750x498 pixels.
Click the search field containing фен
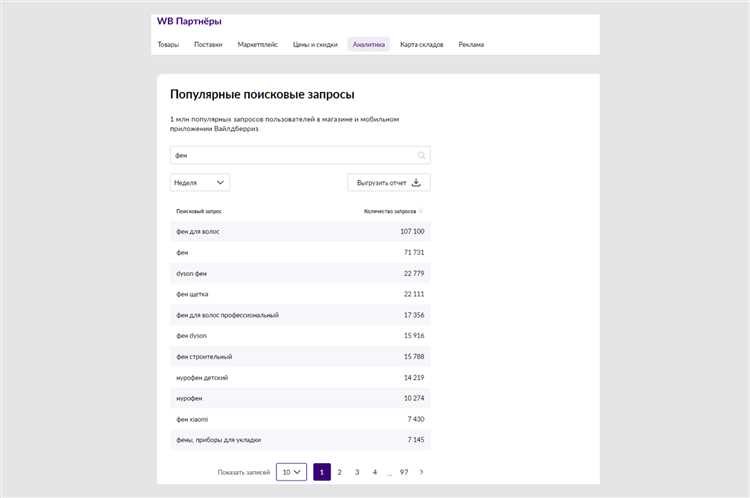(x=300, y=155)
